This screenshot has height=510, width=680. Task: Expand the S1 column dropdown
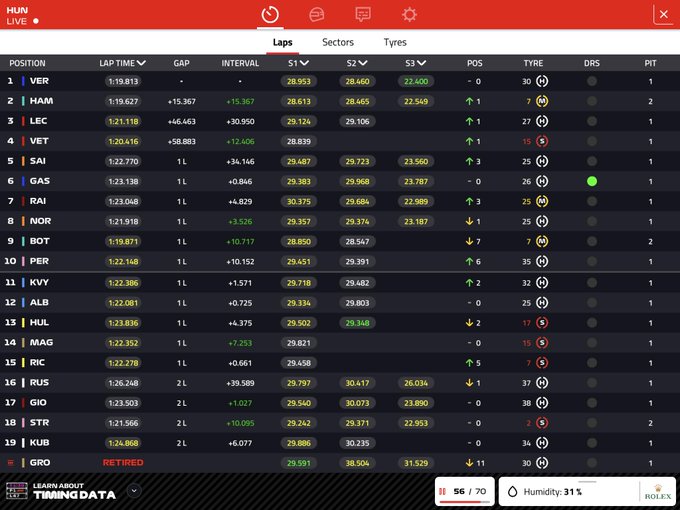pos(304,63)
